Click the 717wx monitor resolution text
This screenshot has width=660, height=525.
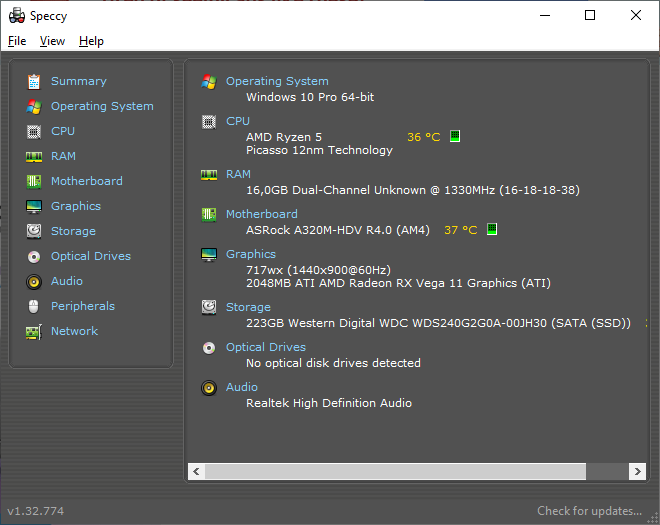tap(318, 270)
